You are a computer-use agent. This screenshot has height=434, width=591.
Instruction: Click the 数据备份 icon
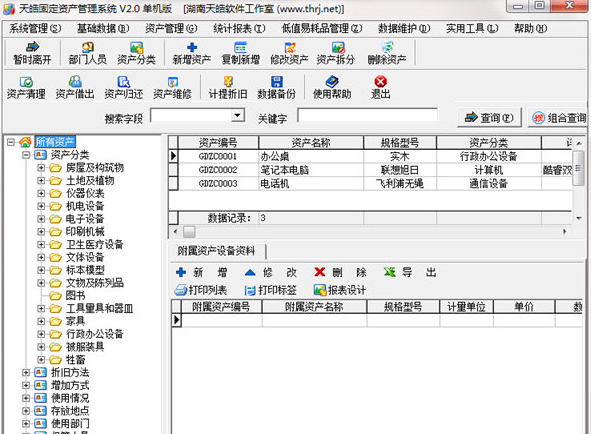[x=277, y=87]
